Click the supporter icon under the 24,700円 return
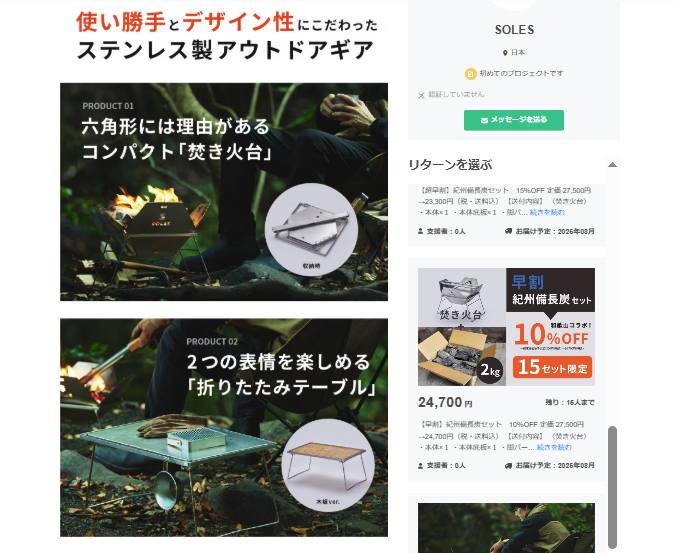Image resolution: width=679 pixels, height=553 pixels. click(420, 466)
